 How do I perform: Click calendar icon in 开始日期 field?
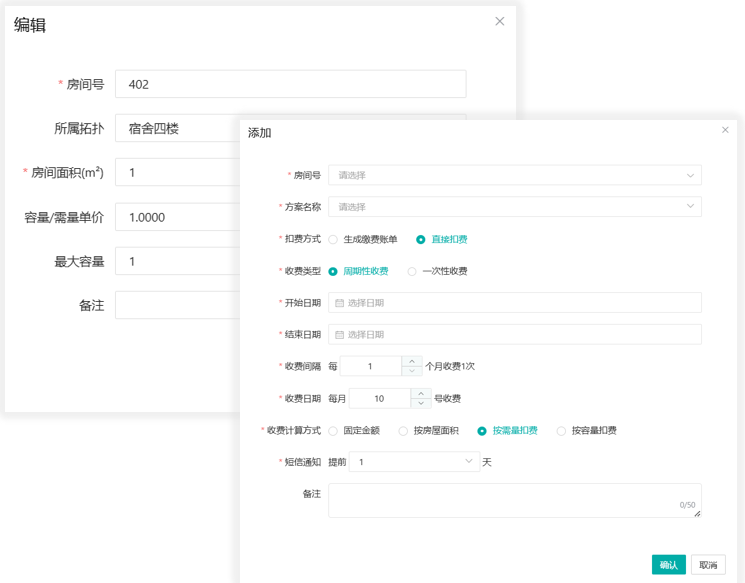click(340, 303)
